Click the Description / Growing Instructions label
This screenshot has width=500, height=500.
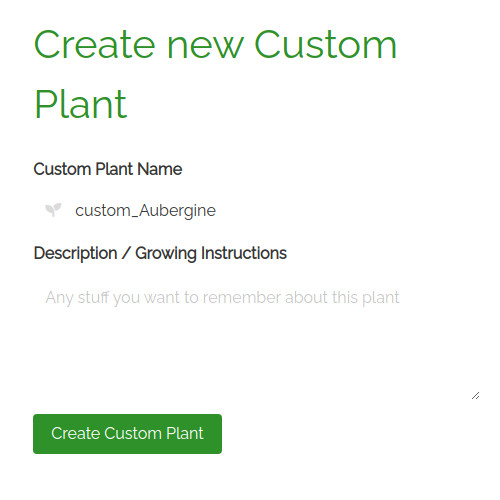(160, 253)
